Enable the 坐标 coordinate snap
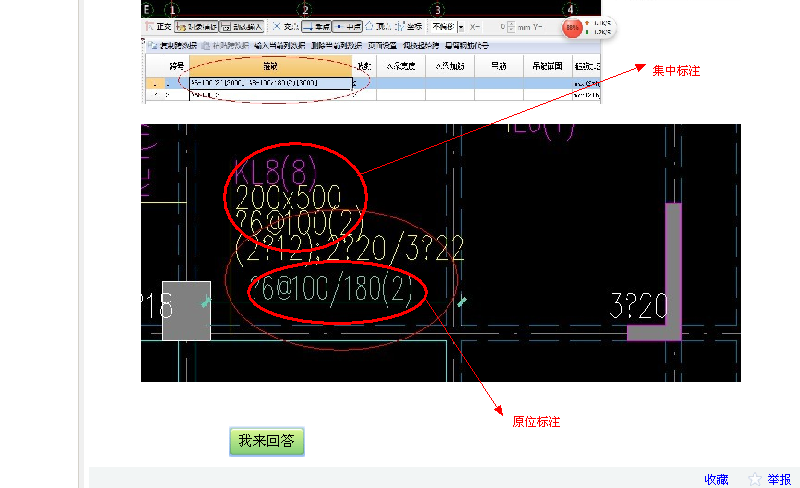The width and height of the screenshot is (800, 488). click(409, 27)
